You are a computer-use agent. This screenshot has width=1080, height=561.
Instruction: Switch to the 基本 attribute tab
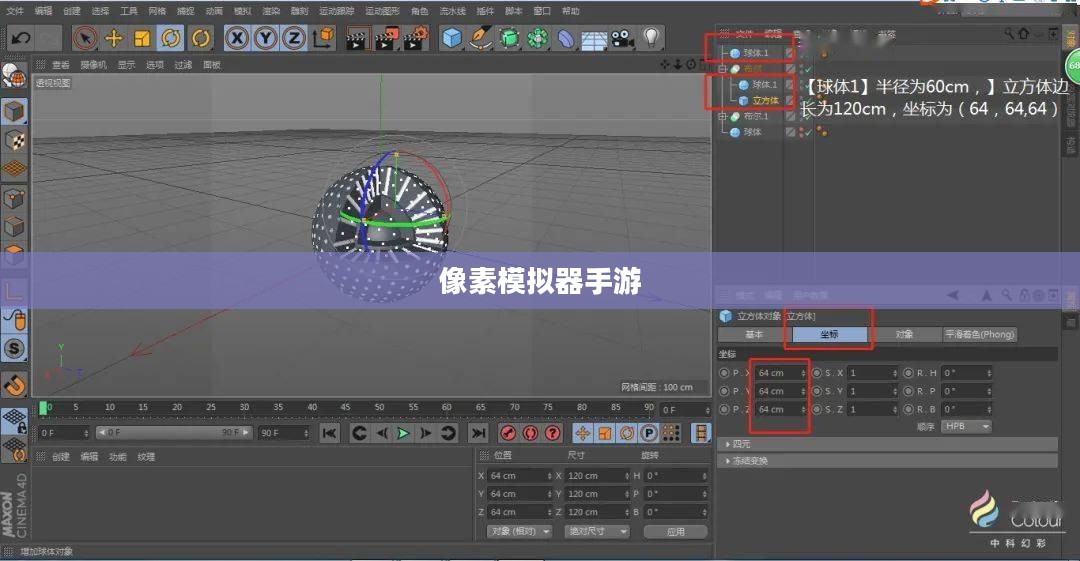pos(754,334)
